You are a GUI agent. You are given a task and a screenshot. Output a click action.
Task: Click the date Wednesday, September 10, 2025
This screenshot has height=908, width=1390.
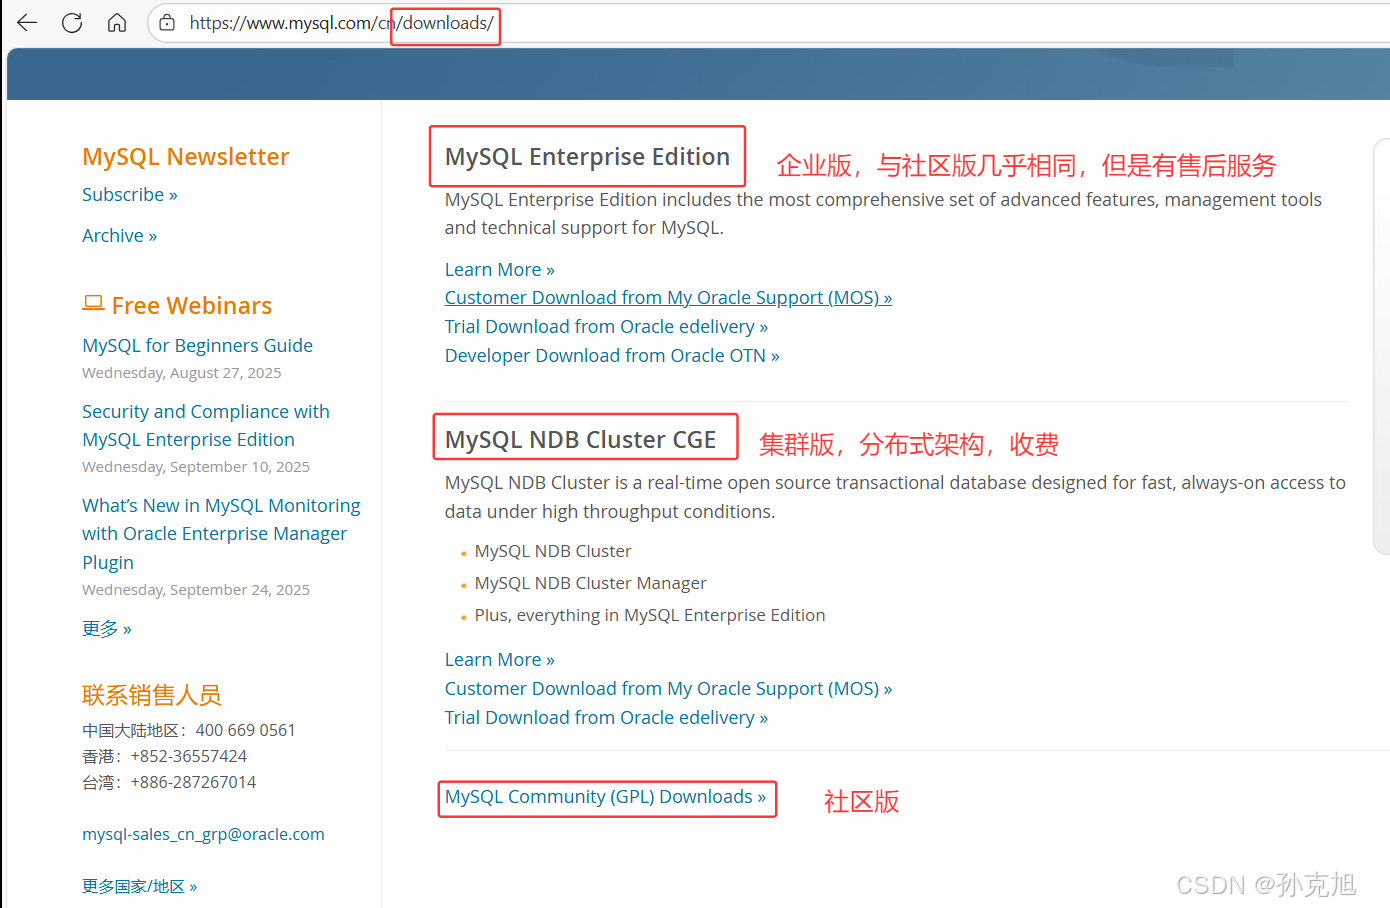(196, 467)
